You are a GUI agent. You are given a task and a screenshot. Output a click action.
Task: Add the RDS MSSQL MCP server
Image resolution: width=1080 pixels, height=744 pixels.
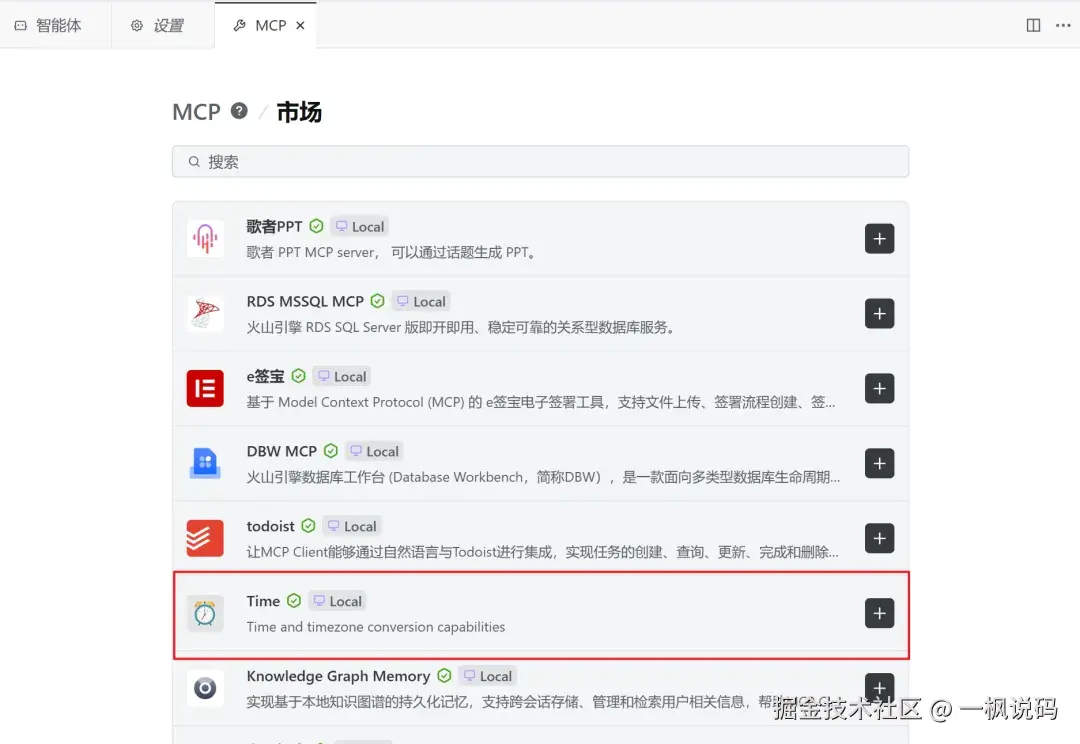(880, 314)
